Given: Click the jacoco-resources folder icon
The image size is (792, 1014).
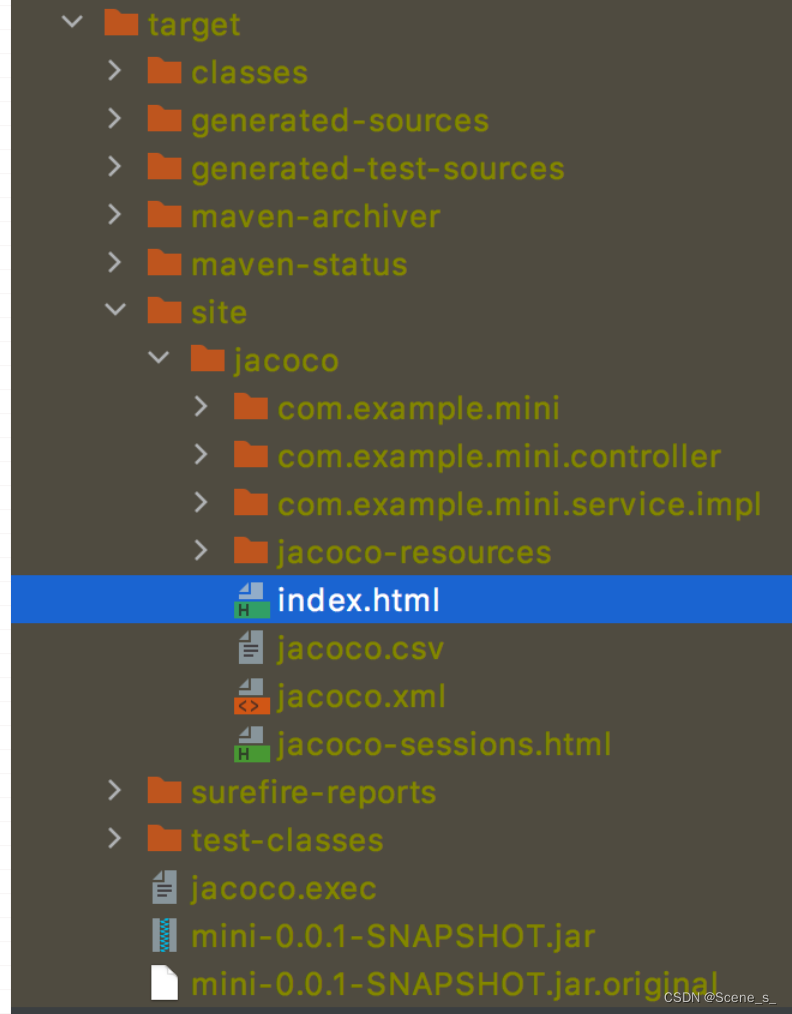Looking at the screenshot, I should pyautogui.click(x=251, y=550).
